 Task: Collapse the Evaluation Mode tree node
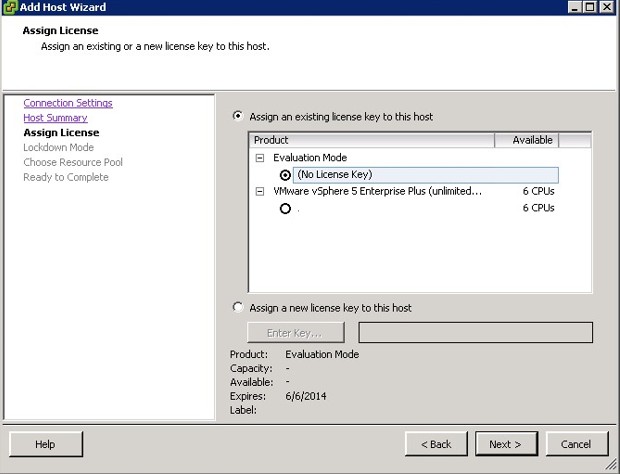(x=260, y=158)
